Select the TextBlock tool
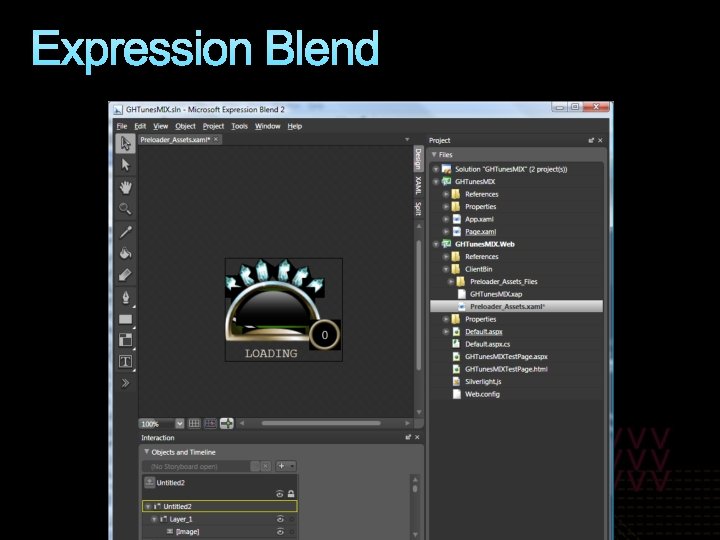The image size is (720, 540). 125,361
